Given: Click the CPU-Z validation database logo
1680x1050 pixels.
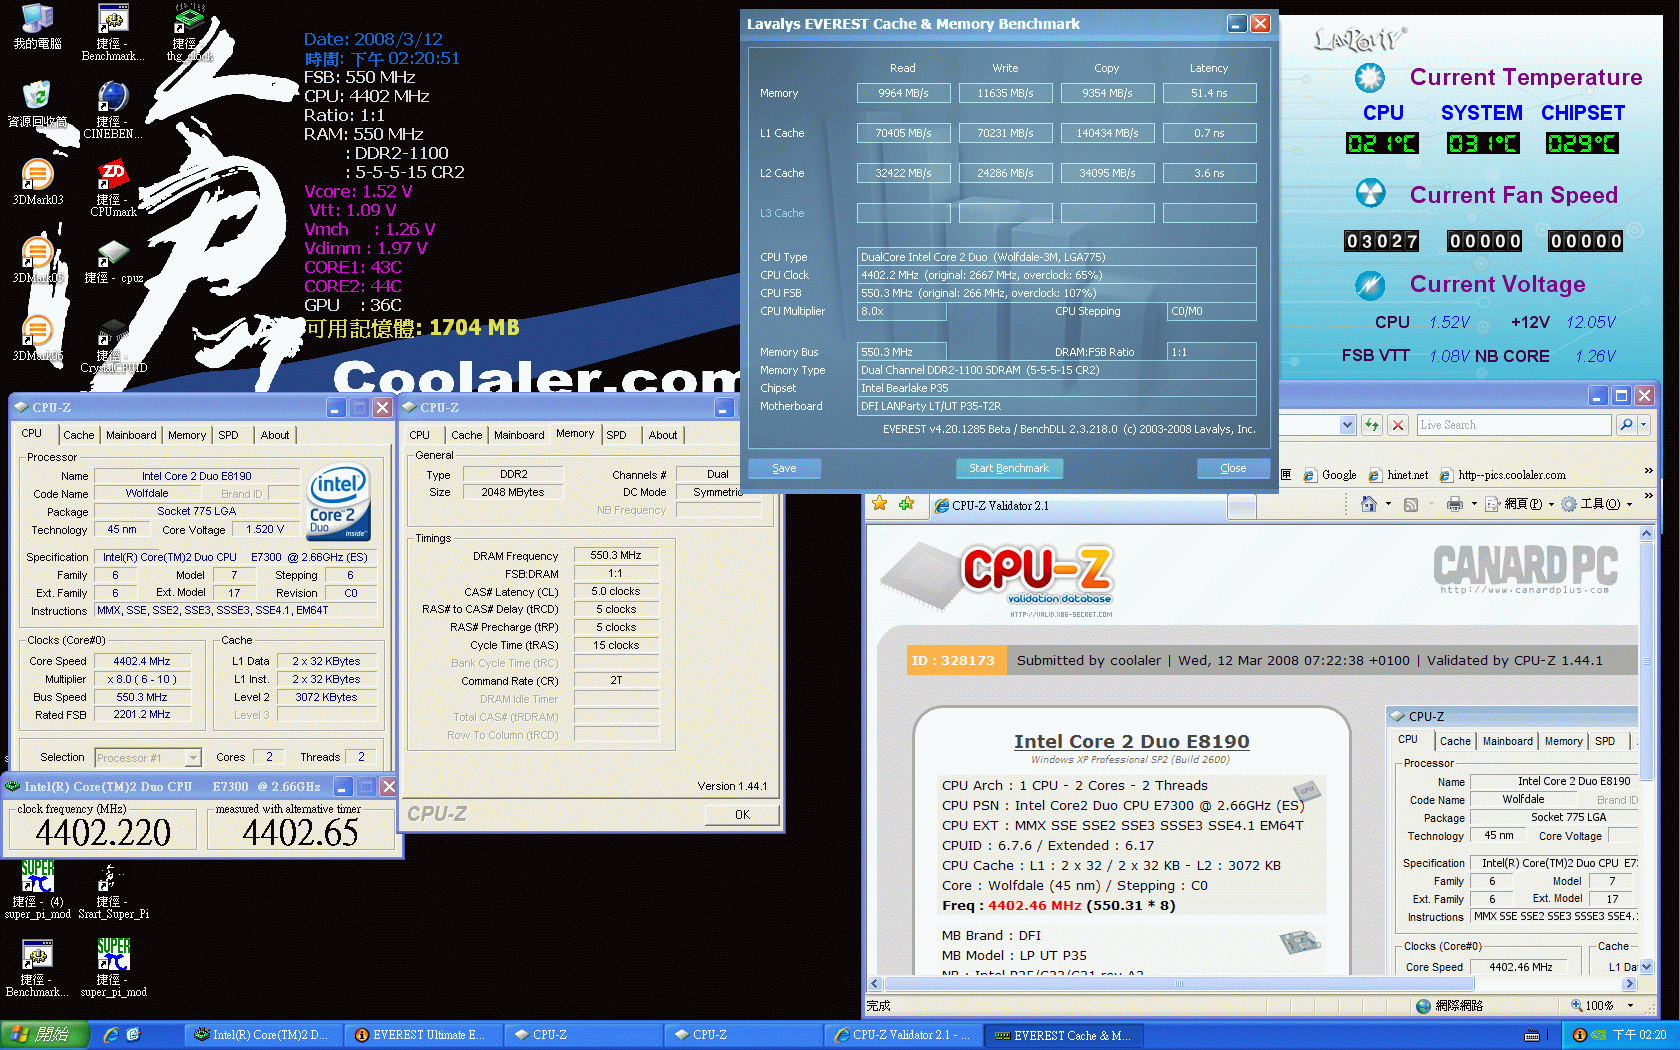Looking at the screenshot, I should tap(1000, 581).
